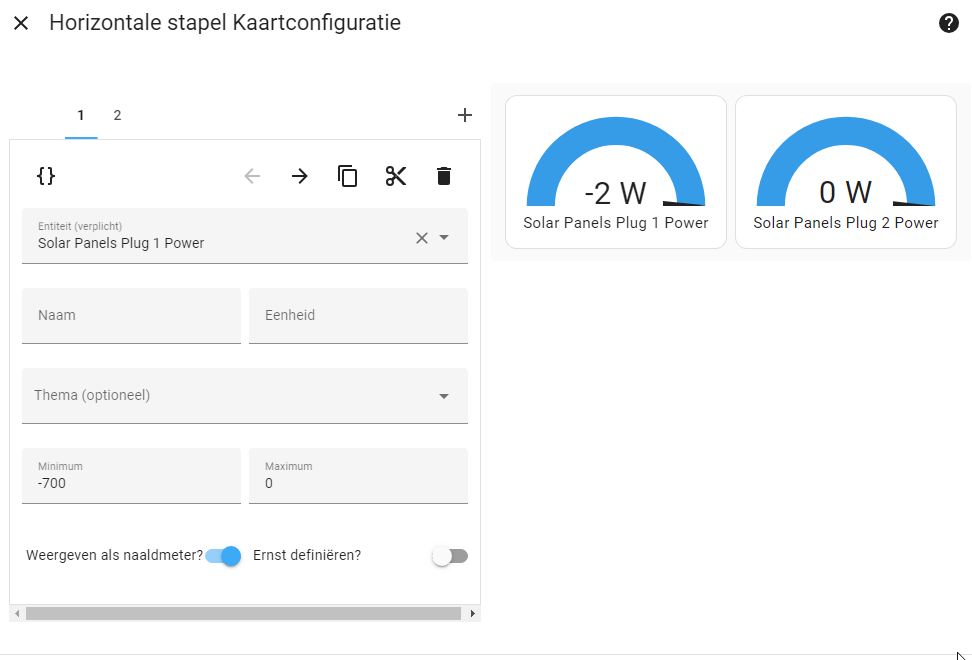
Task: Expand the Entiteit dropdown list
Action: pyautogui.click(x=445, y=237)
